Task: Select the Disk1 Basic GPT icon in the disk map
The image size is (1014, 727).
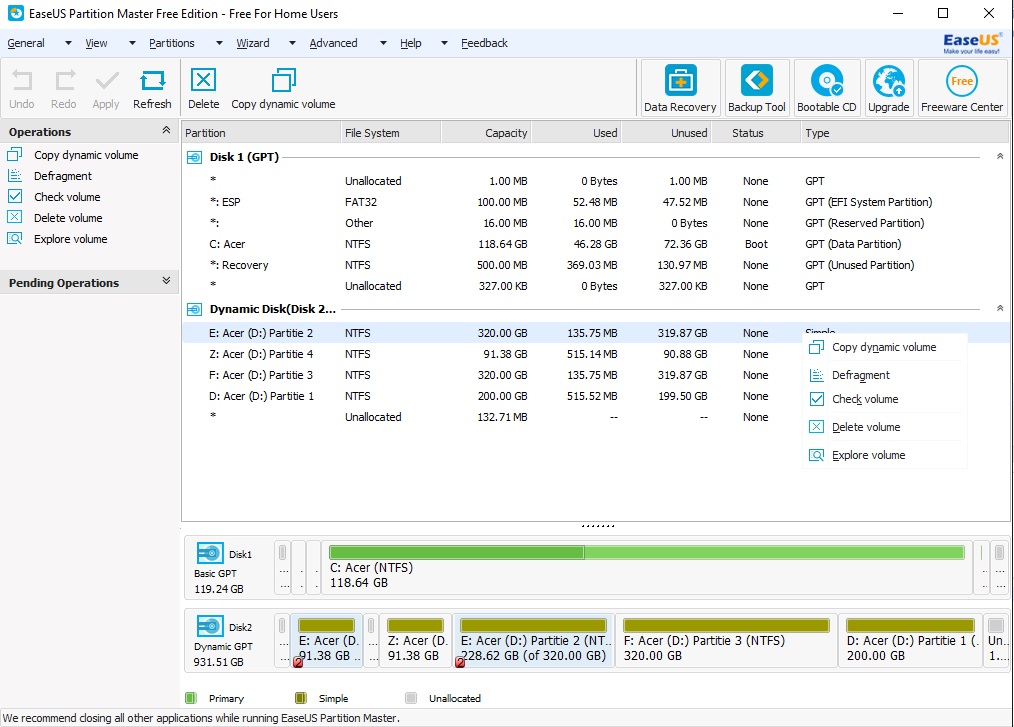Action: point(210,554)
